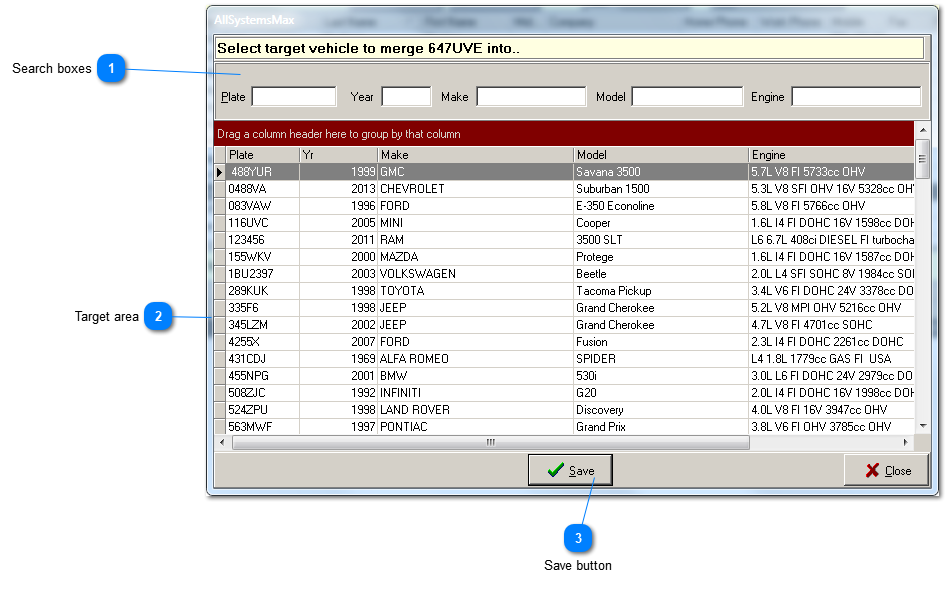The width and height of the screenshot is (948, 589).
Task: Select the Model search box
Action: click(x=686, y=97)
